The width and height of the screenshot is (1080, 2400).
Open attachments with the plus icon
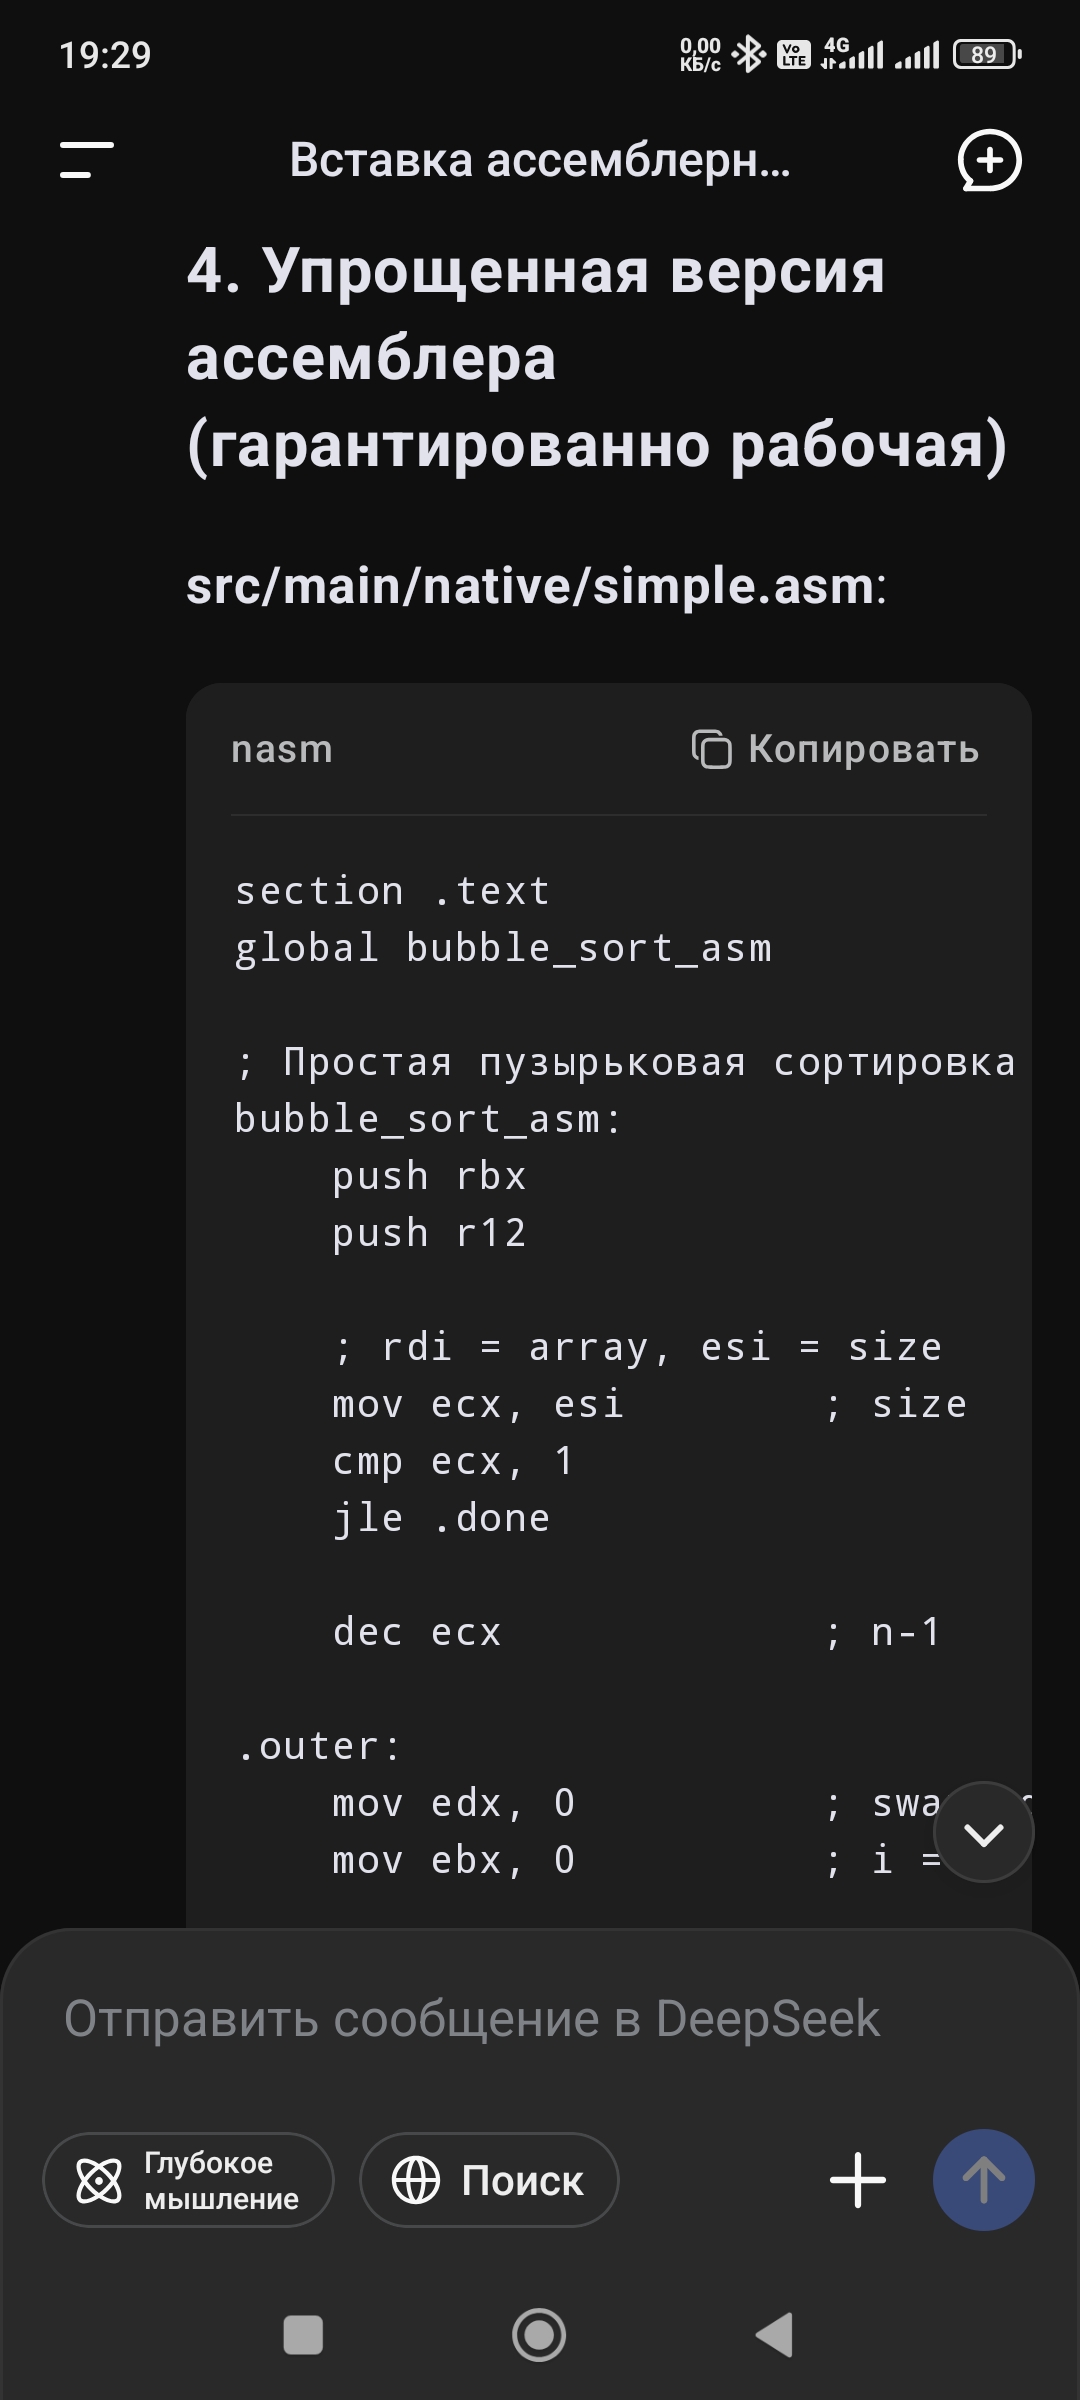coord(858,2180)
